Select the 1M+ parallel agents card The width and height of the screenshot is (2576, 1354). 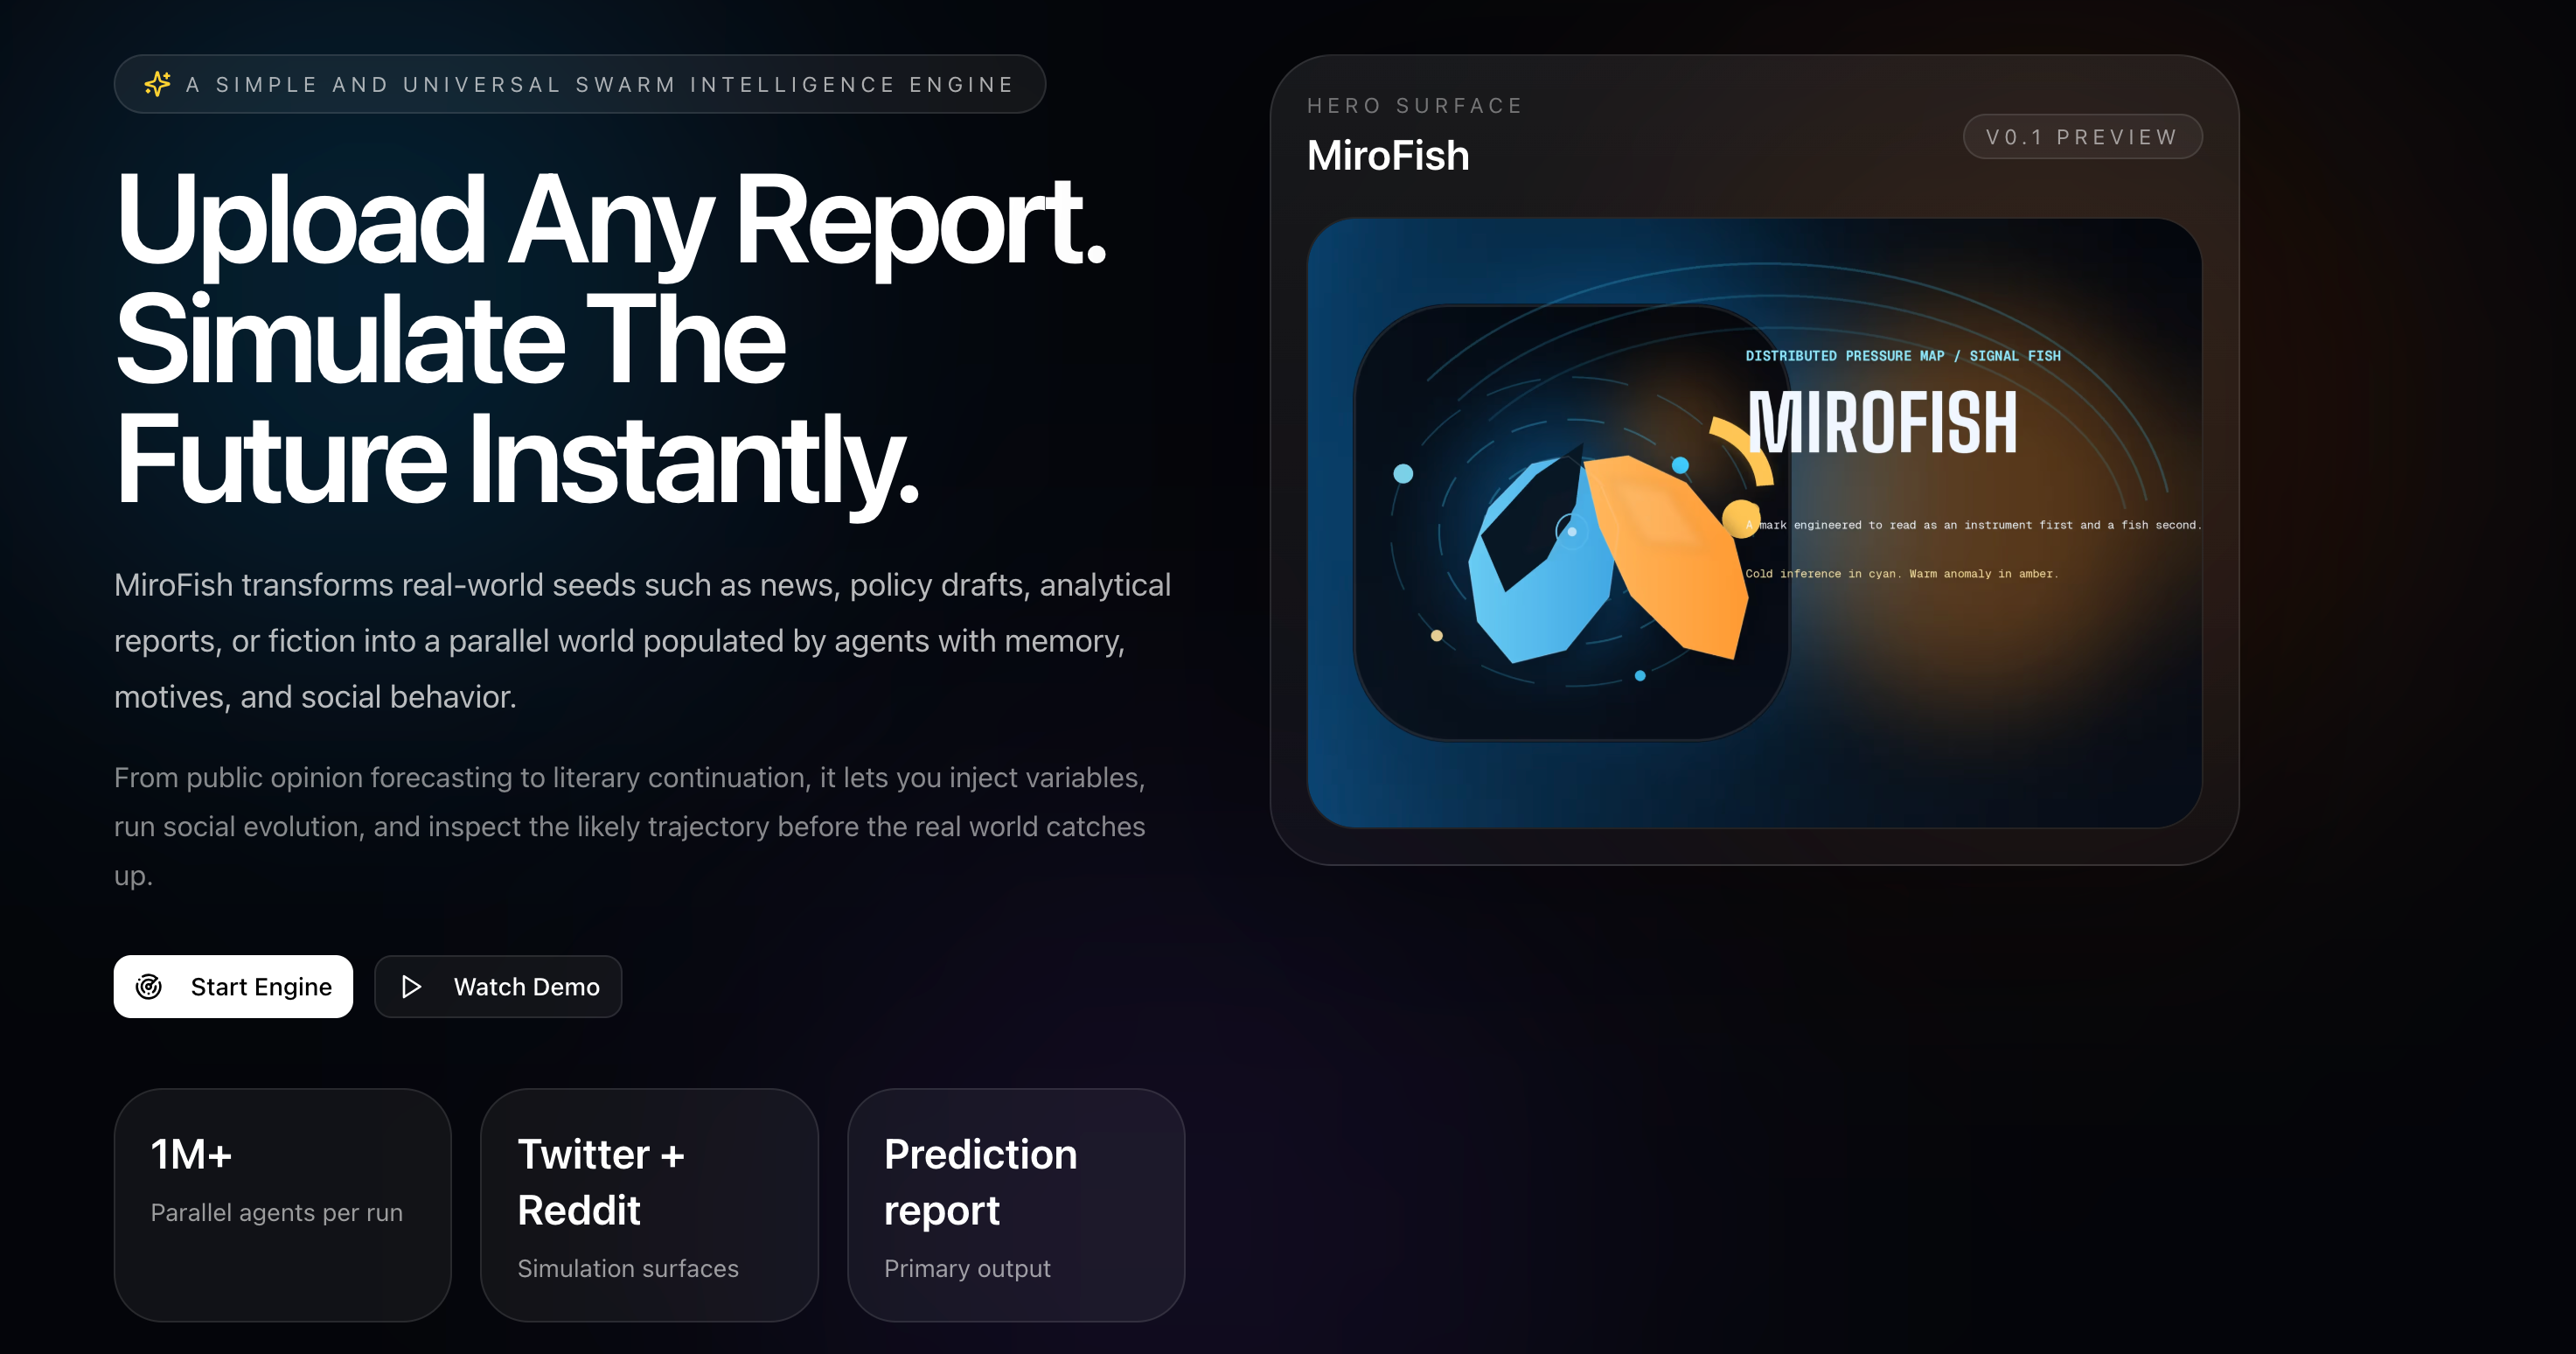(283, 1205)
